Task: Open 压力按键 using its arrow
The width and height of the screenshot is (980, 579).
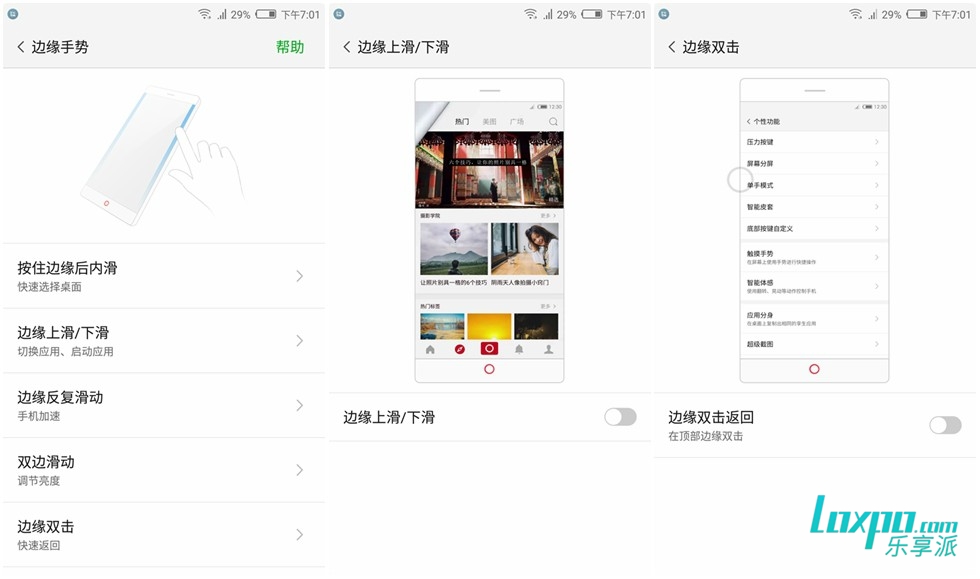Action: 875,141
